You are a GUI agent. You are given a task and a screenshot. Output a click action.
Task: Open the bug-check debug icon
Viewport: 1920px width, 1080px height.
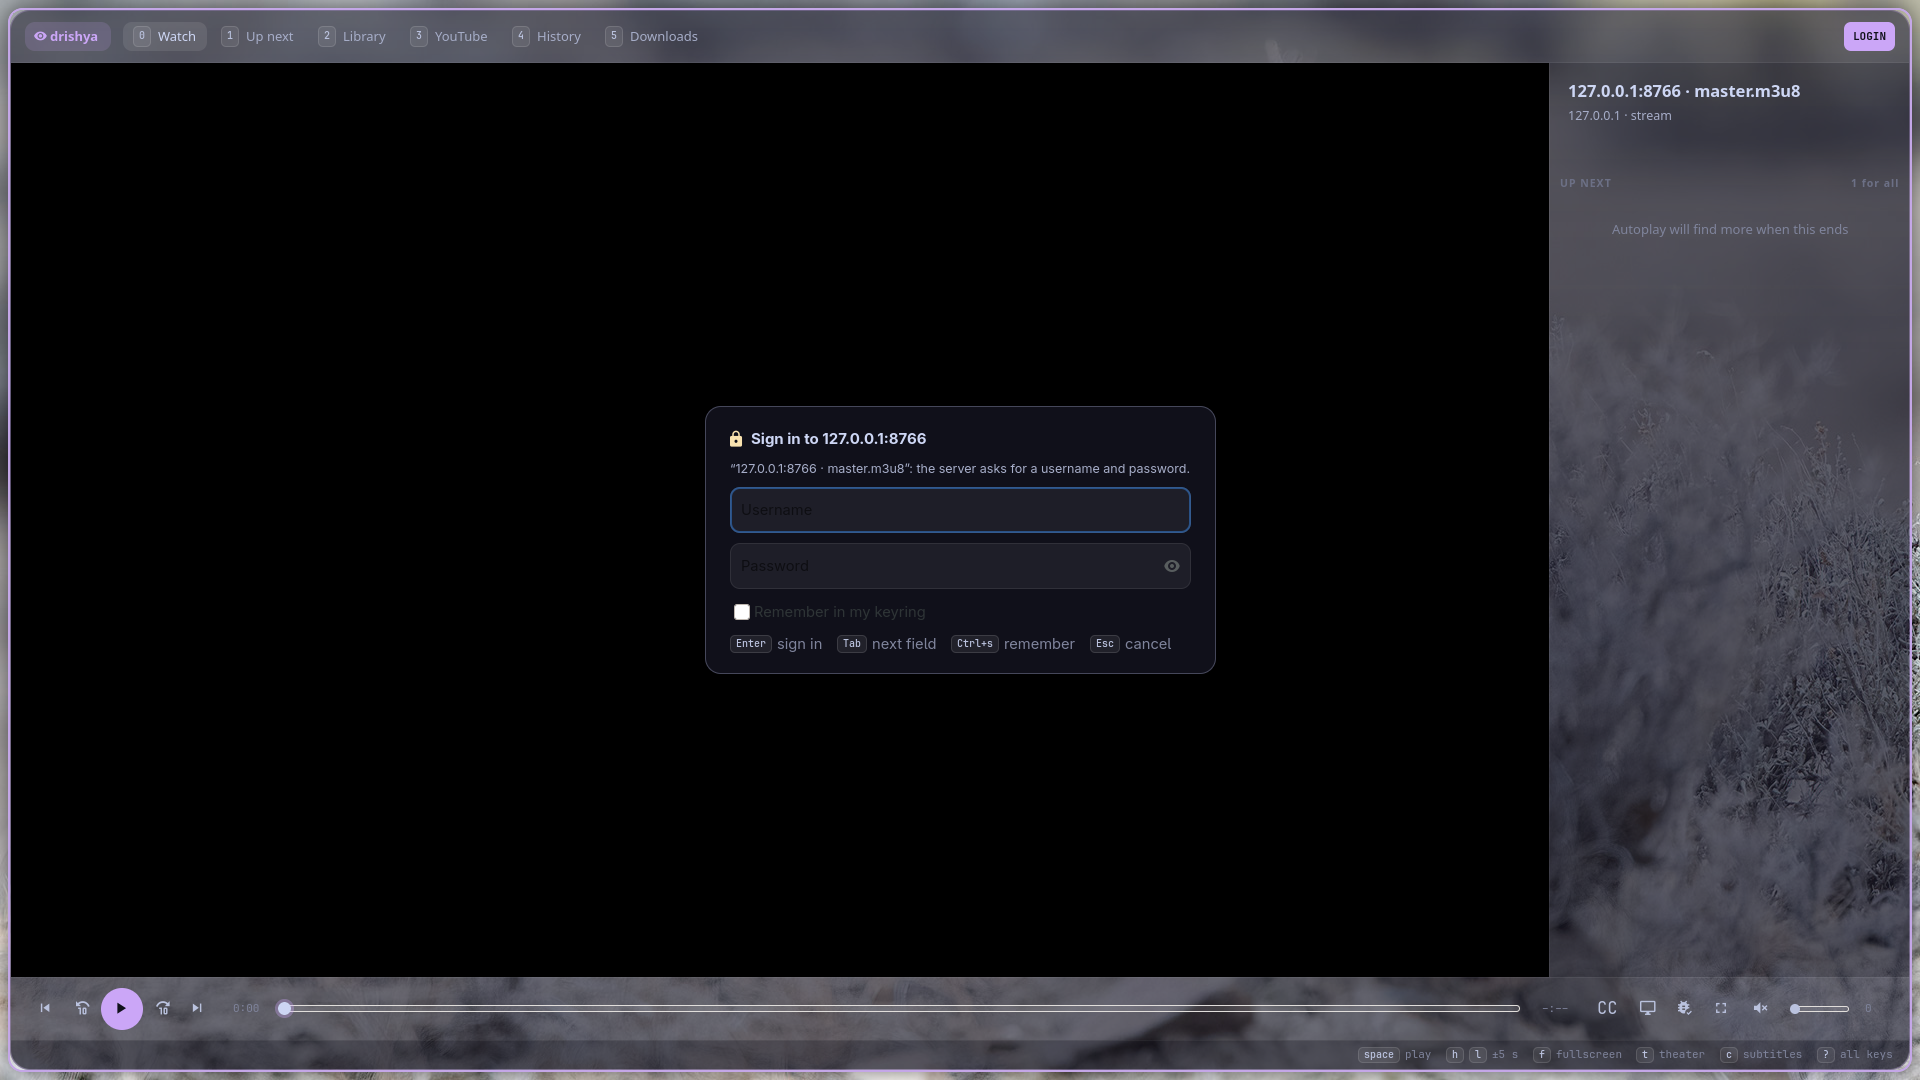[1684, 1008]
